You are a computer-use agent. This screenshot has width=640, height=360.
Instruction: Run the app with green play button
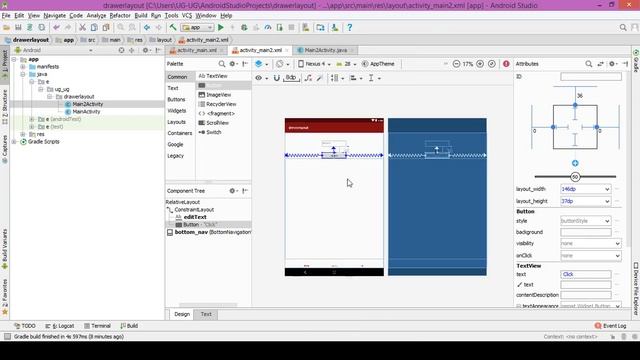221,28
